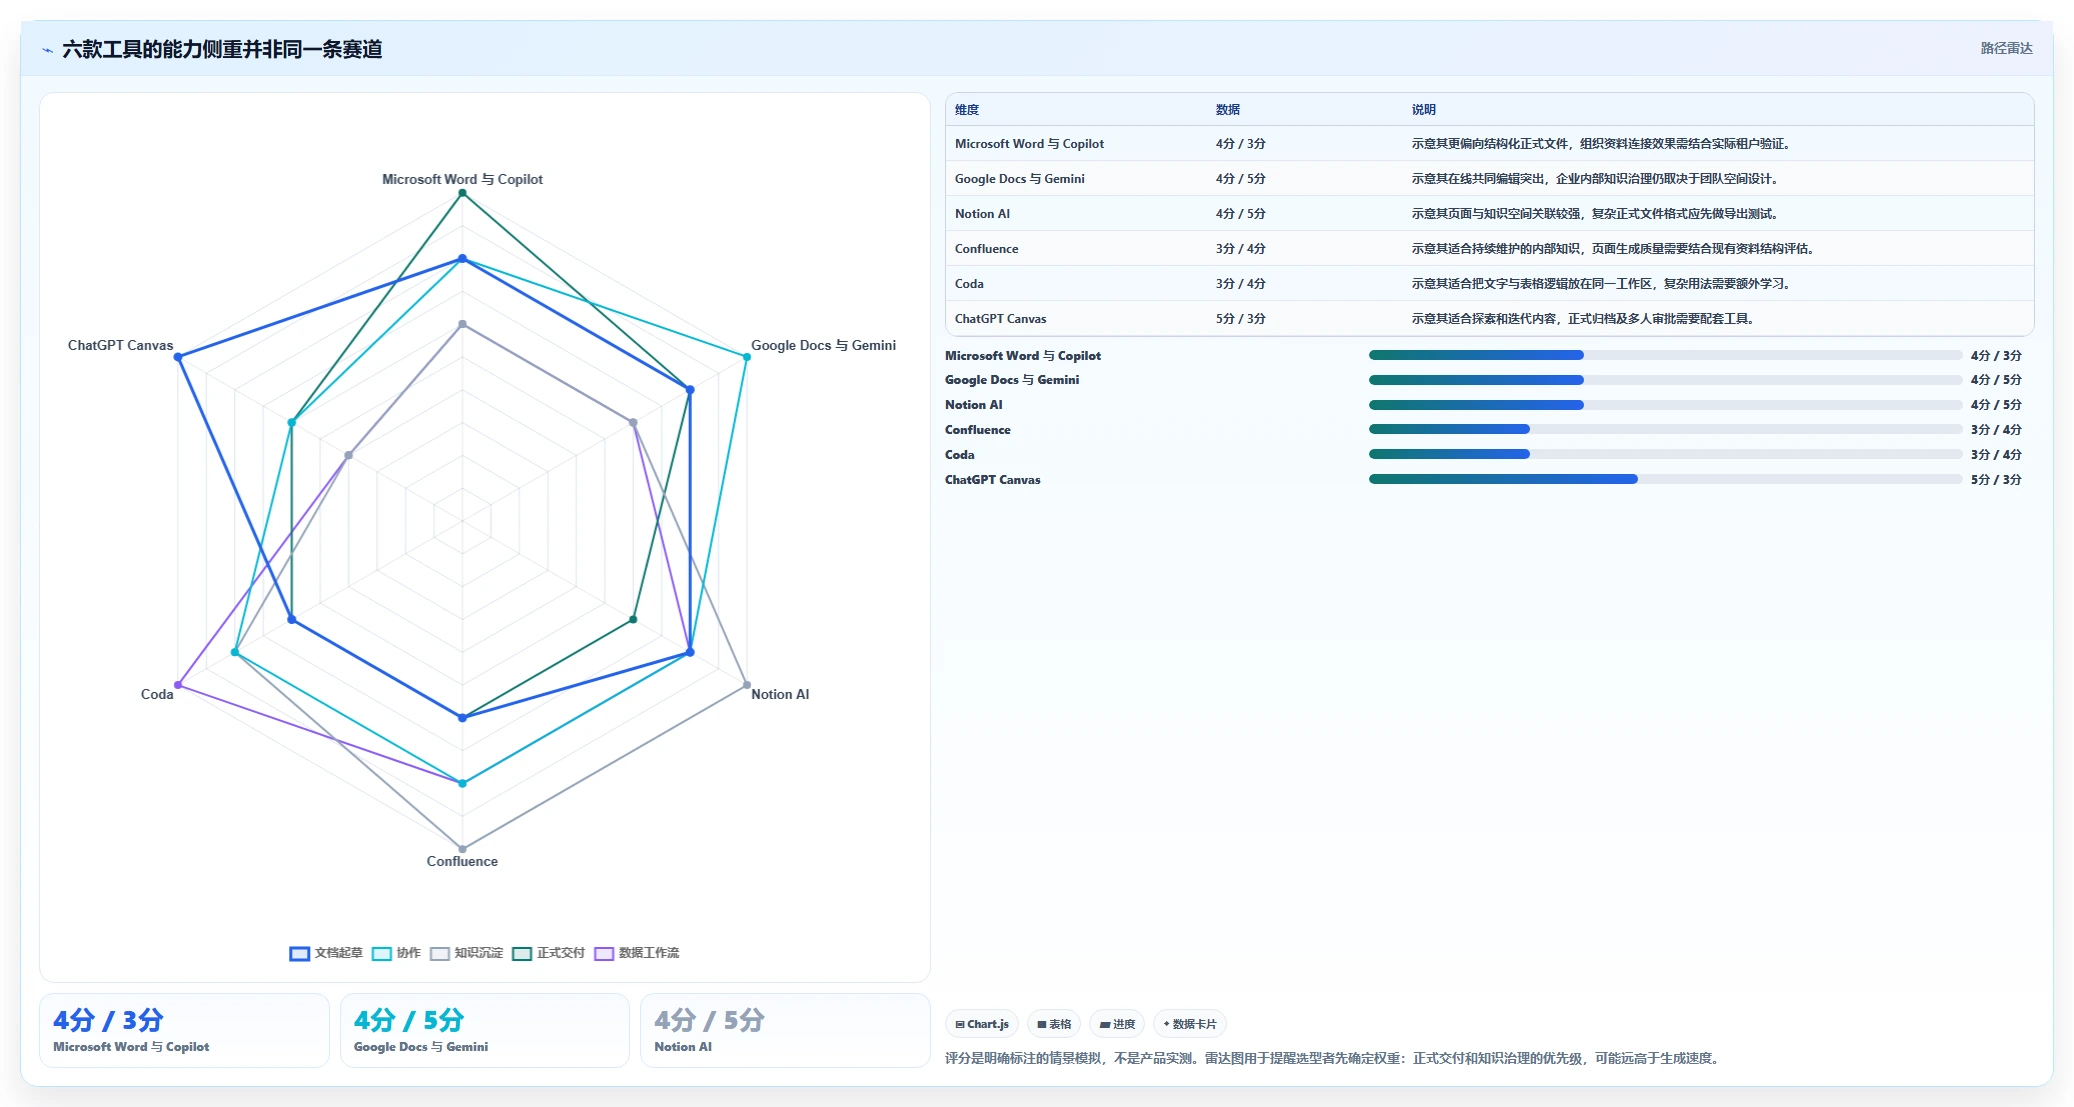The width and height of the screenshot is (2074, 1107).
Task: Click the Chart.js chip
Action: [x=982, y=1024]
